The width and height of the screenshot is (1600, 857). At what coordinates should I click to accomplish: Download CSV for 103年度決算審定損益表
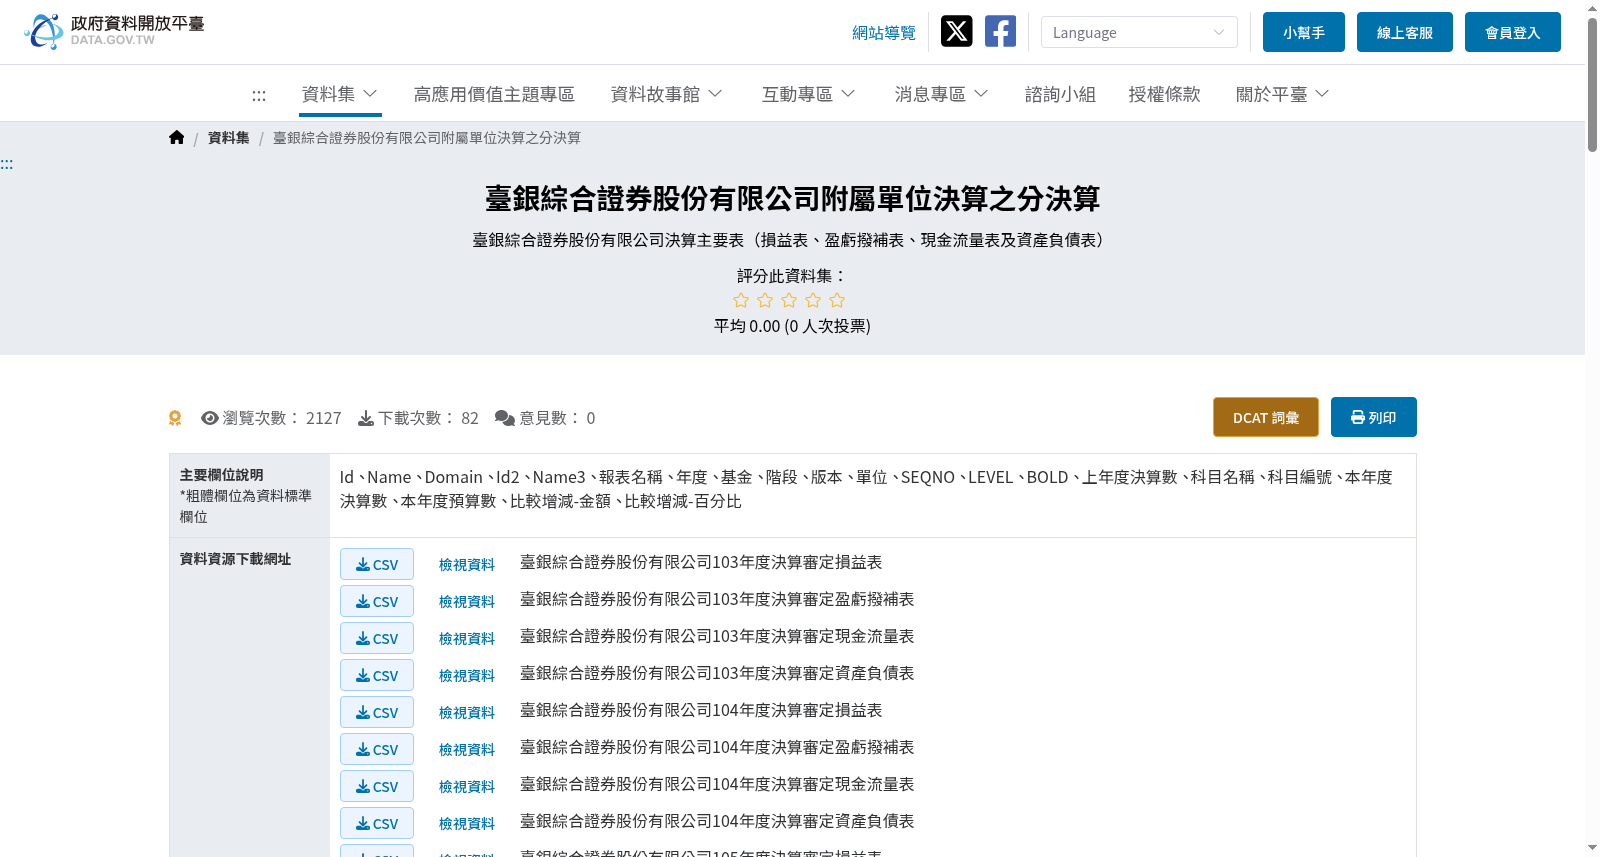(377, 564)
